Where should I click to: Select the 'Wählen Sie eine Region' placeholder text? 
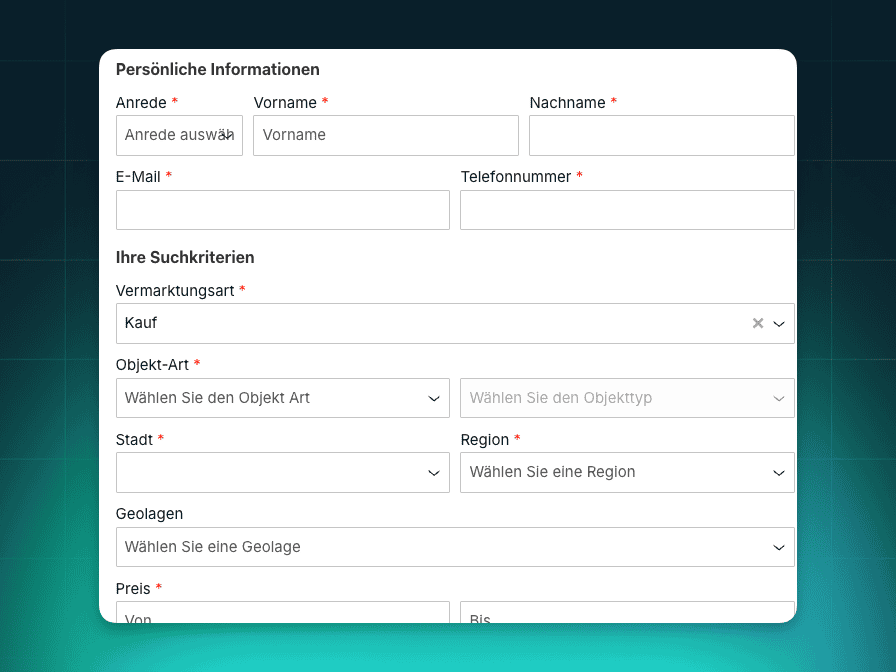(552, 472)
